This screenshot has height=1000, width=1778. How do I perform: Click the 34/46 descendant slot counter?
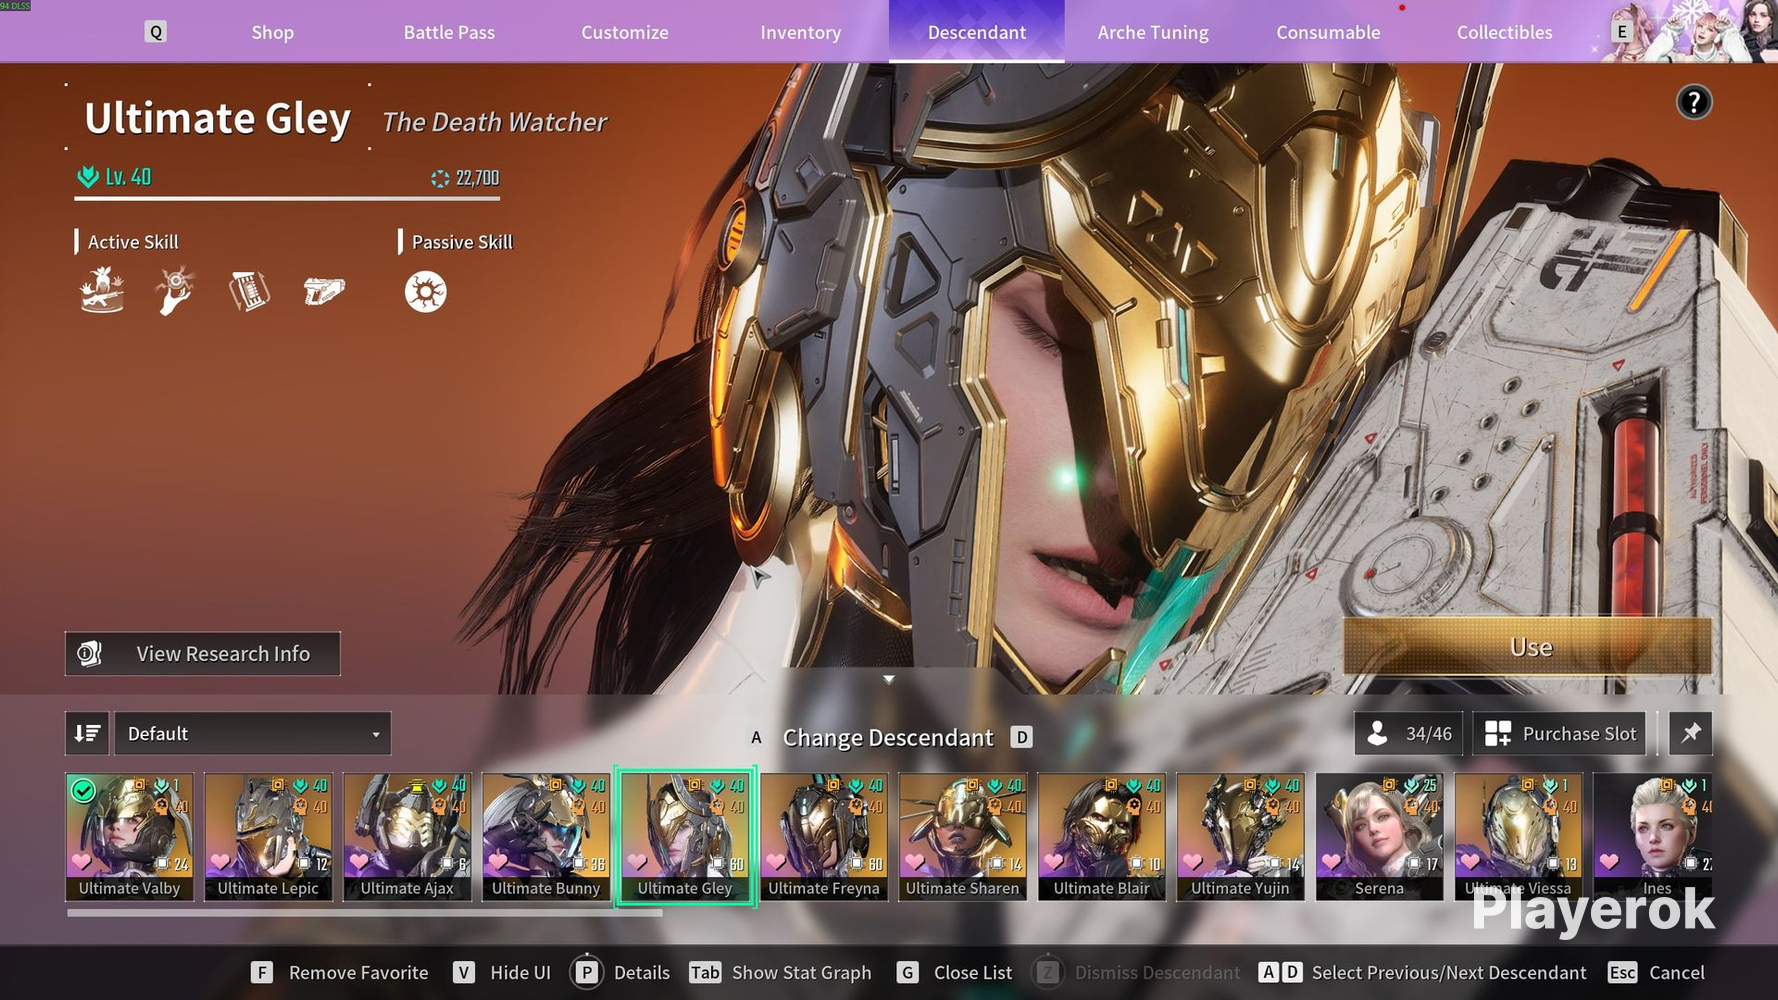click(1409, 734)
